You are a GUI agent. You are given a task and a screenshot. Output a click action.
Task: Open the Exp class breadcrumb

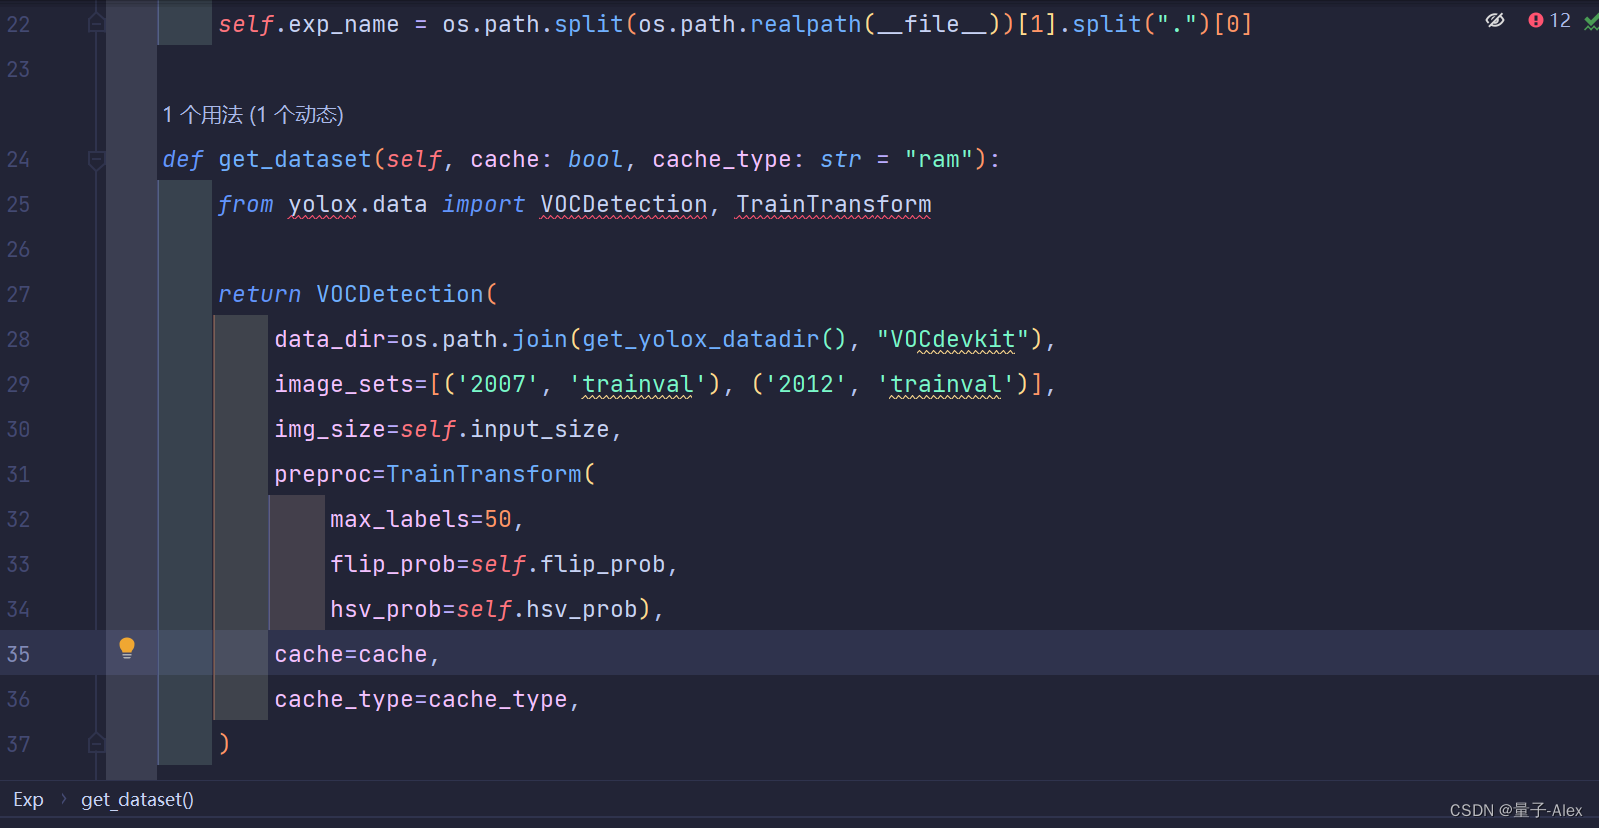click(28, 800)
